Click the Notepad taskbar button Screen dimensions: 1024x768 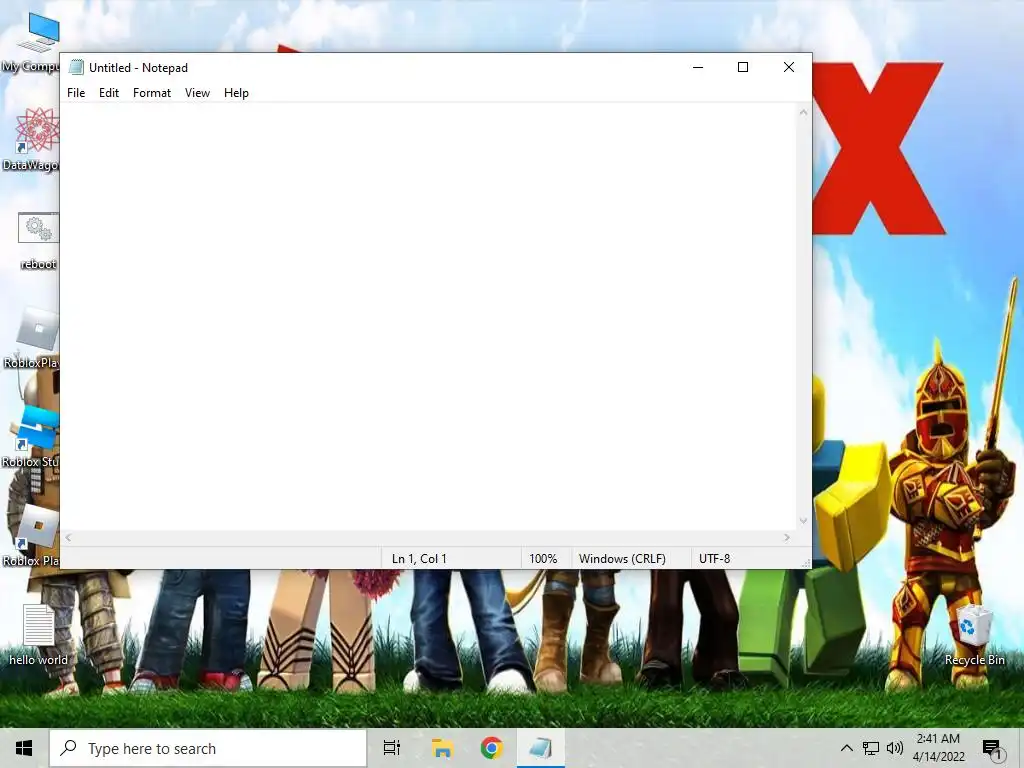tap(541, 748)
